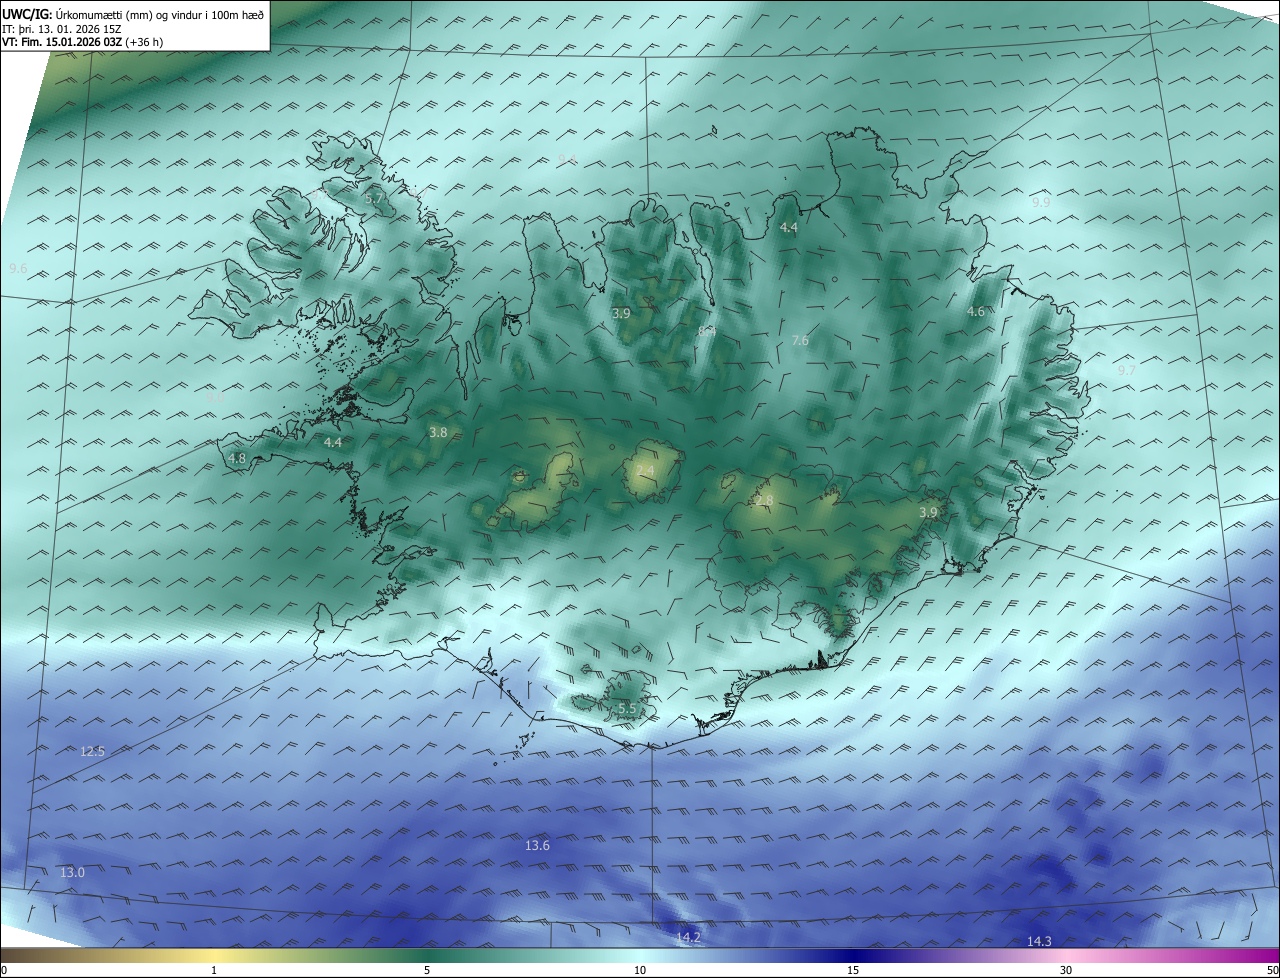This screenshot has height=978, width=1280.
Task: Click the 30 tick label on the color scale
Action: (1066, 970)
